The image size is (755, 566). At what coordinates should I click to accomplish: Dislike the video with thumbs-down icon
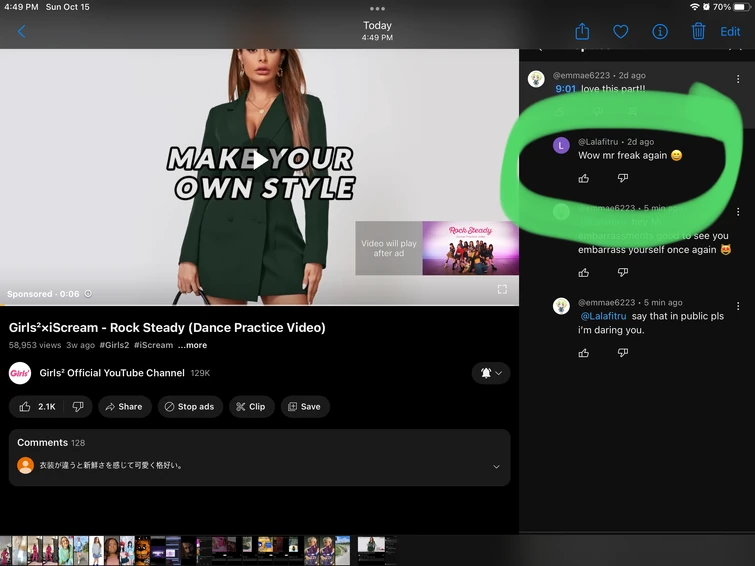pyautogui.click(x=78, y=407)
